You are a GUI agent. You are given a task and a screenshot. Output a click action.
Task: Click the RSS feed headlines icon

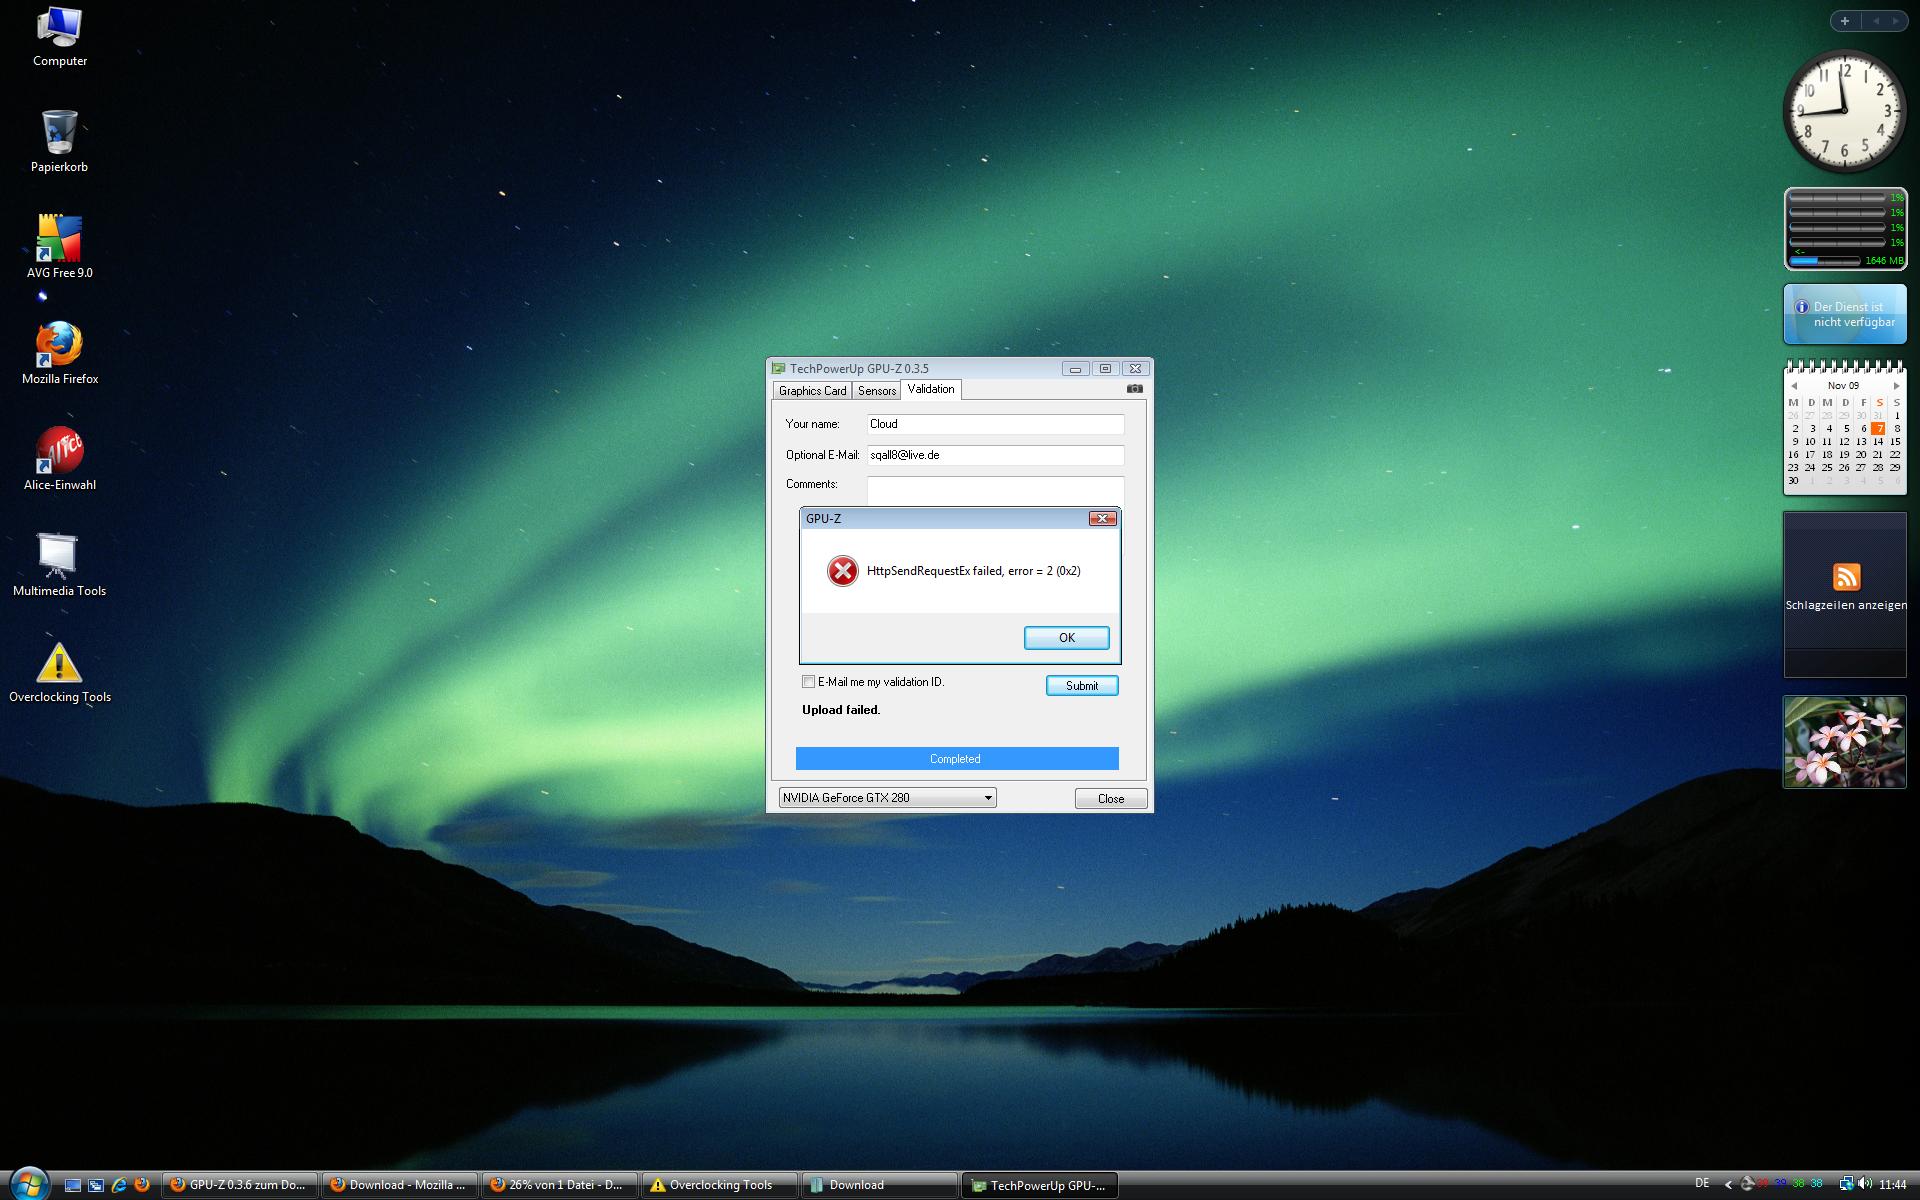click(1846, 577)
